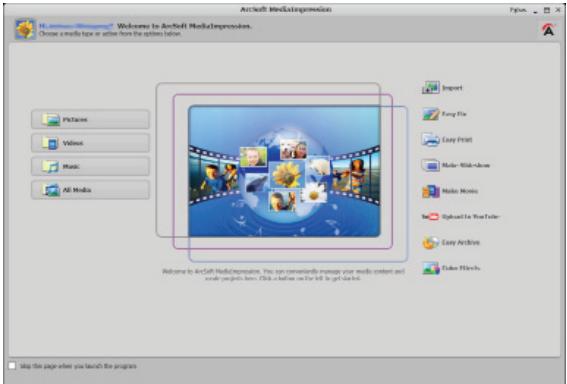567x384 pixels.
Task: Tick skip this page at launch checkbox
Action: click(x=12, y=366)
